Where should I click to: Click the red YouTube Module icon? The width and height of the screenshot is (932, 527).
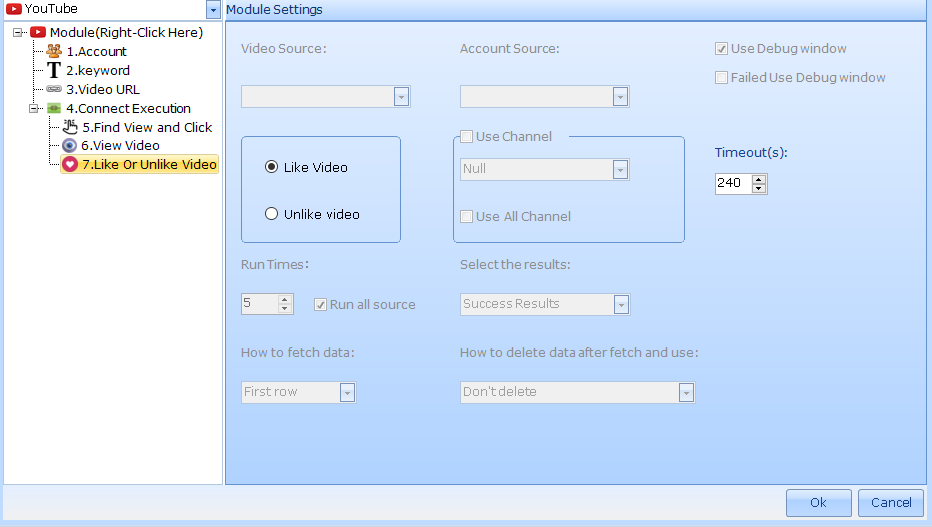click(x=38, y=32)
